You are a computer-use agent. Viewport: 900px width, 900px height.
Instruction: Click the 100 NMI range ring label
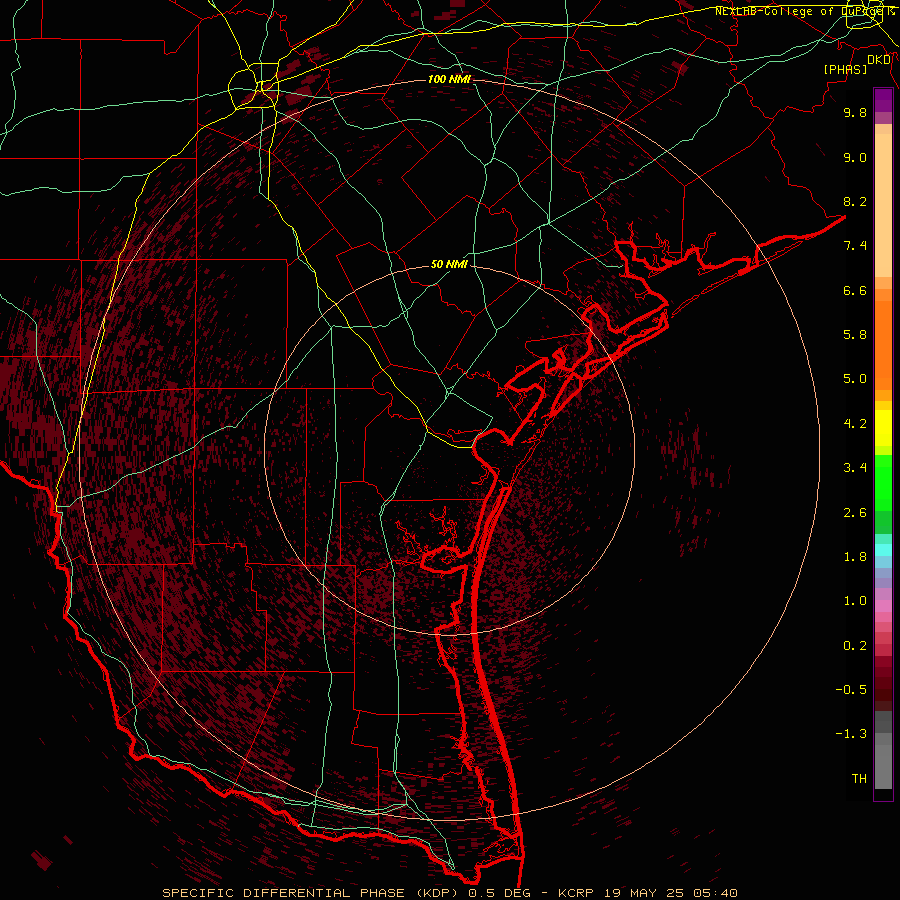449,79
